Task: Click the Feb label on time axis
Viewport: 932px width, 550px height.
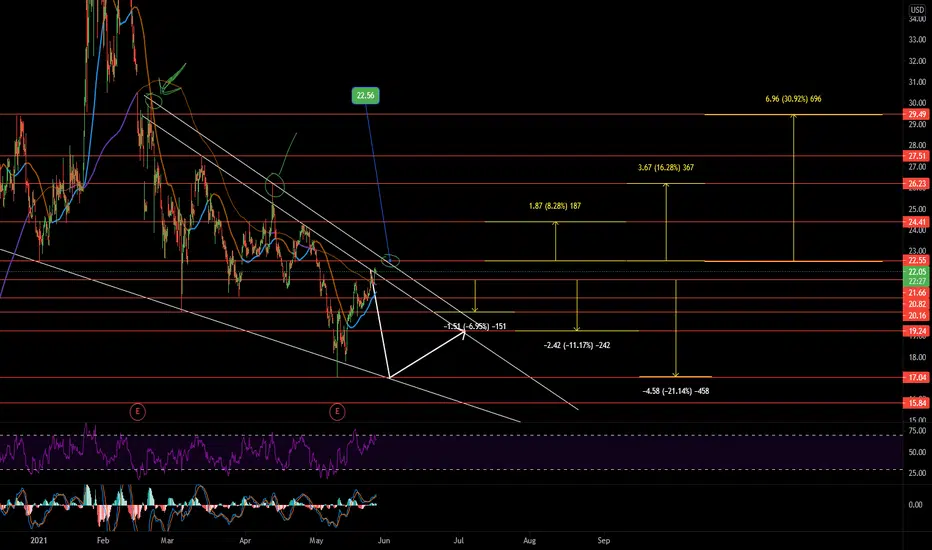Action: pos(103,540)
